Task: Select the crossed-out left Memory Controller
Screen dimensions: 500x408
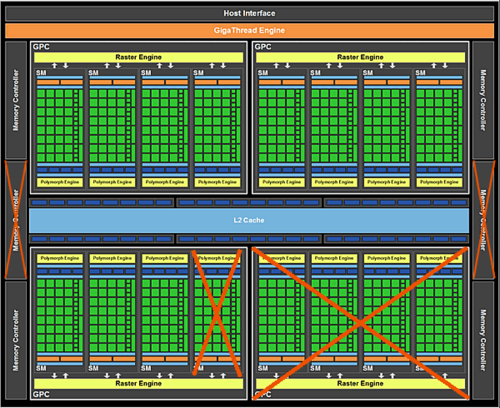Action: (16, 220)
